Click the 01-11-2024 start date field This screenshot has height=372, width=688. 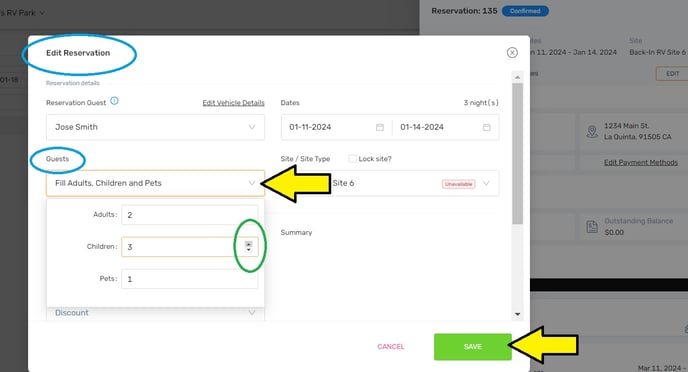(x=337, y=127)
